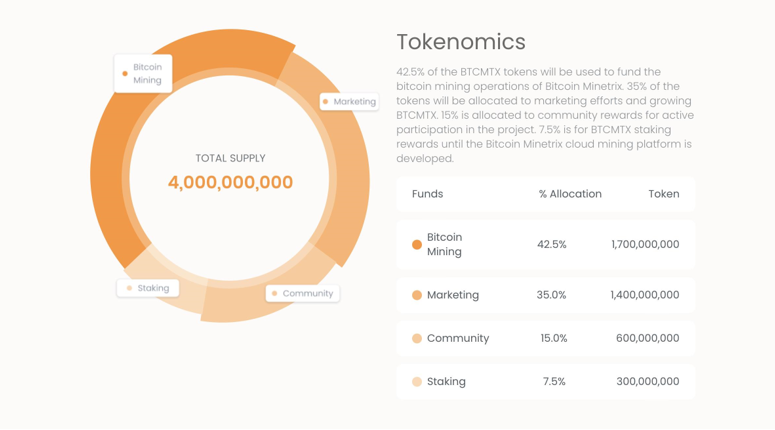Select the Community tag on donut chart

point(303,293)
